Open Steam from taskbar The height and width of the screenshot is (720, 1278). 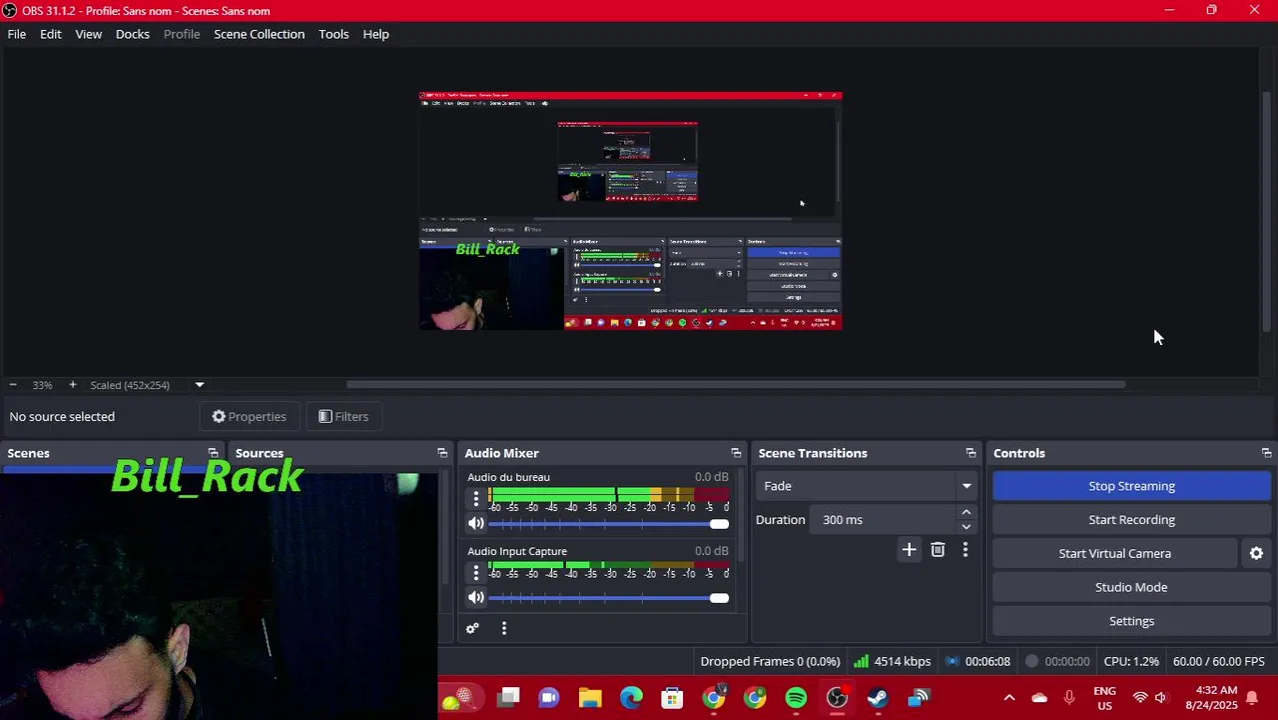(x=878, y=698)
